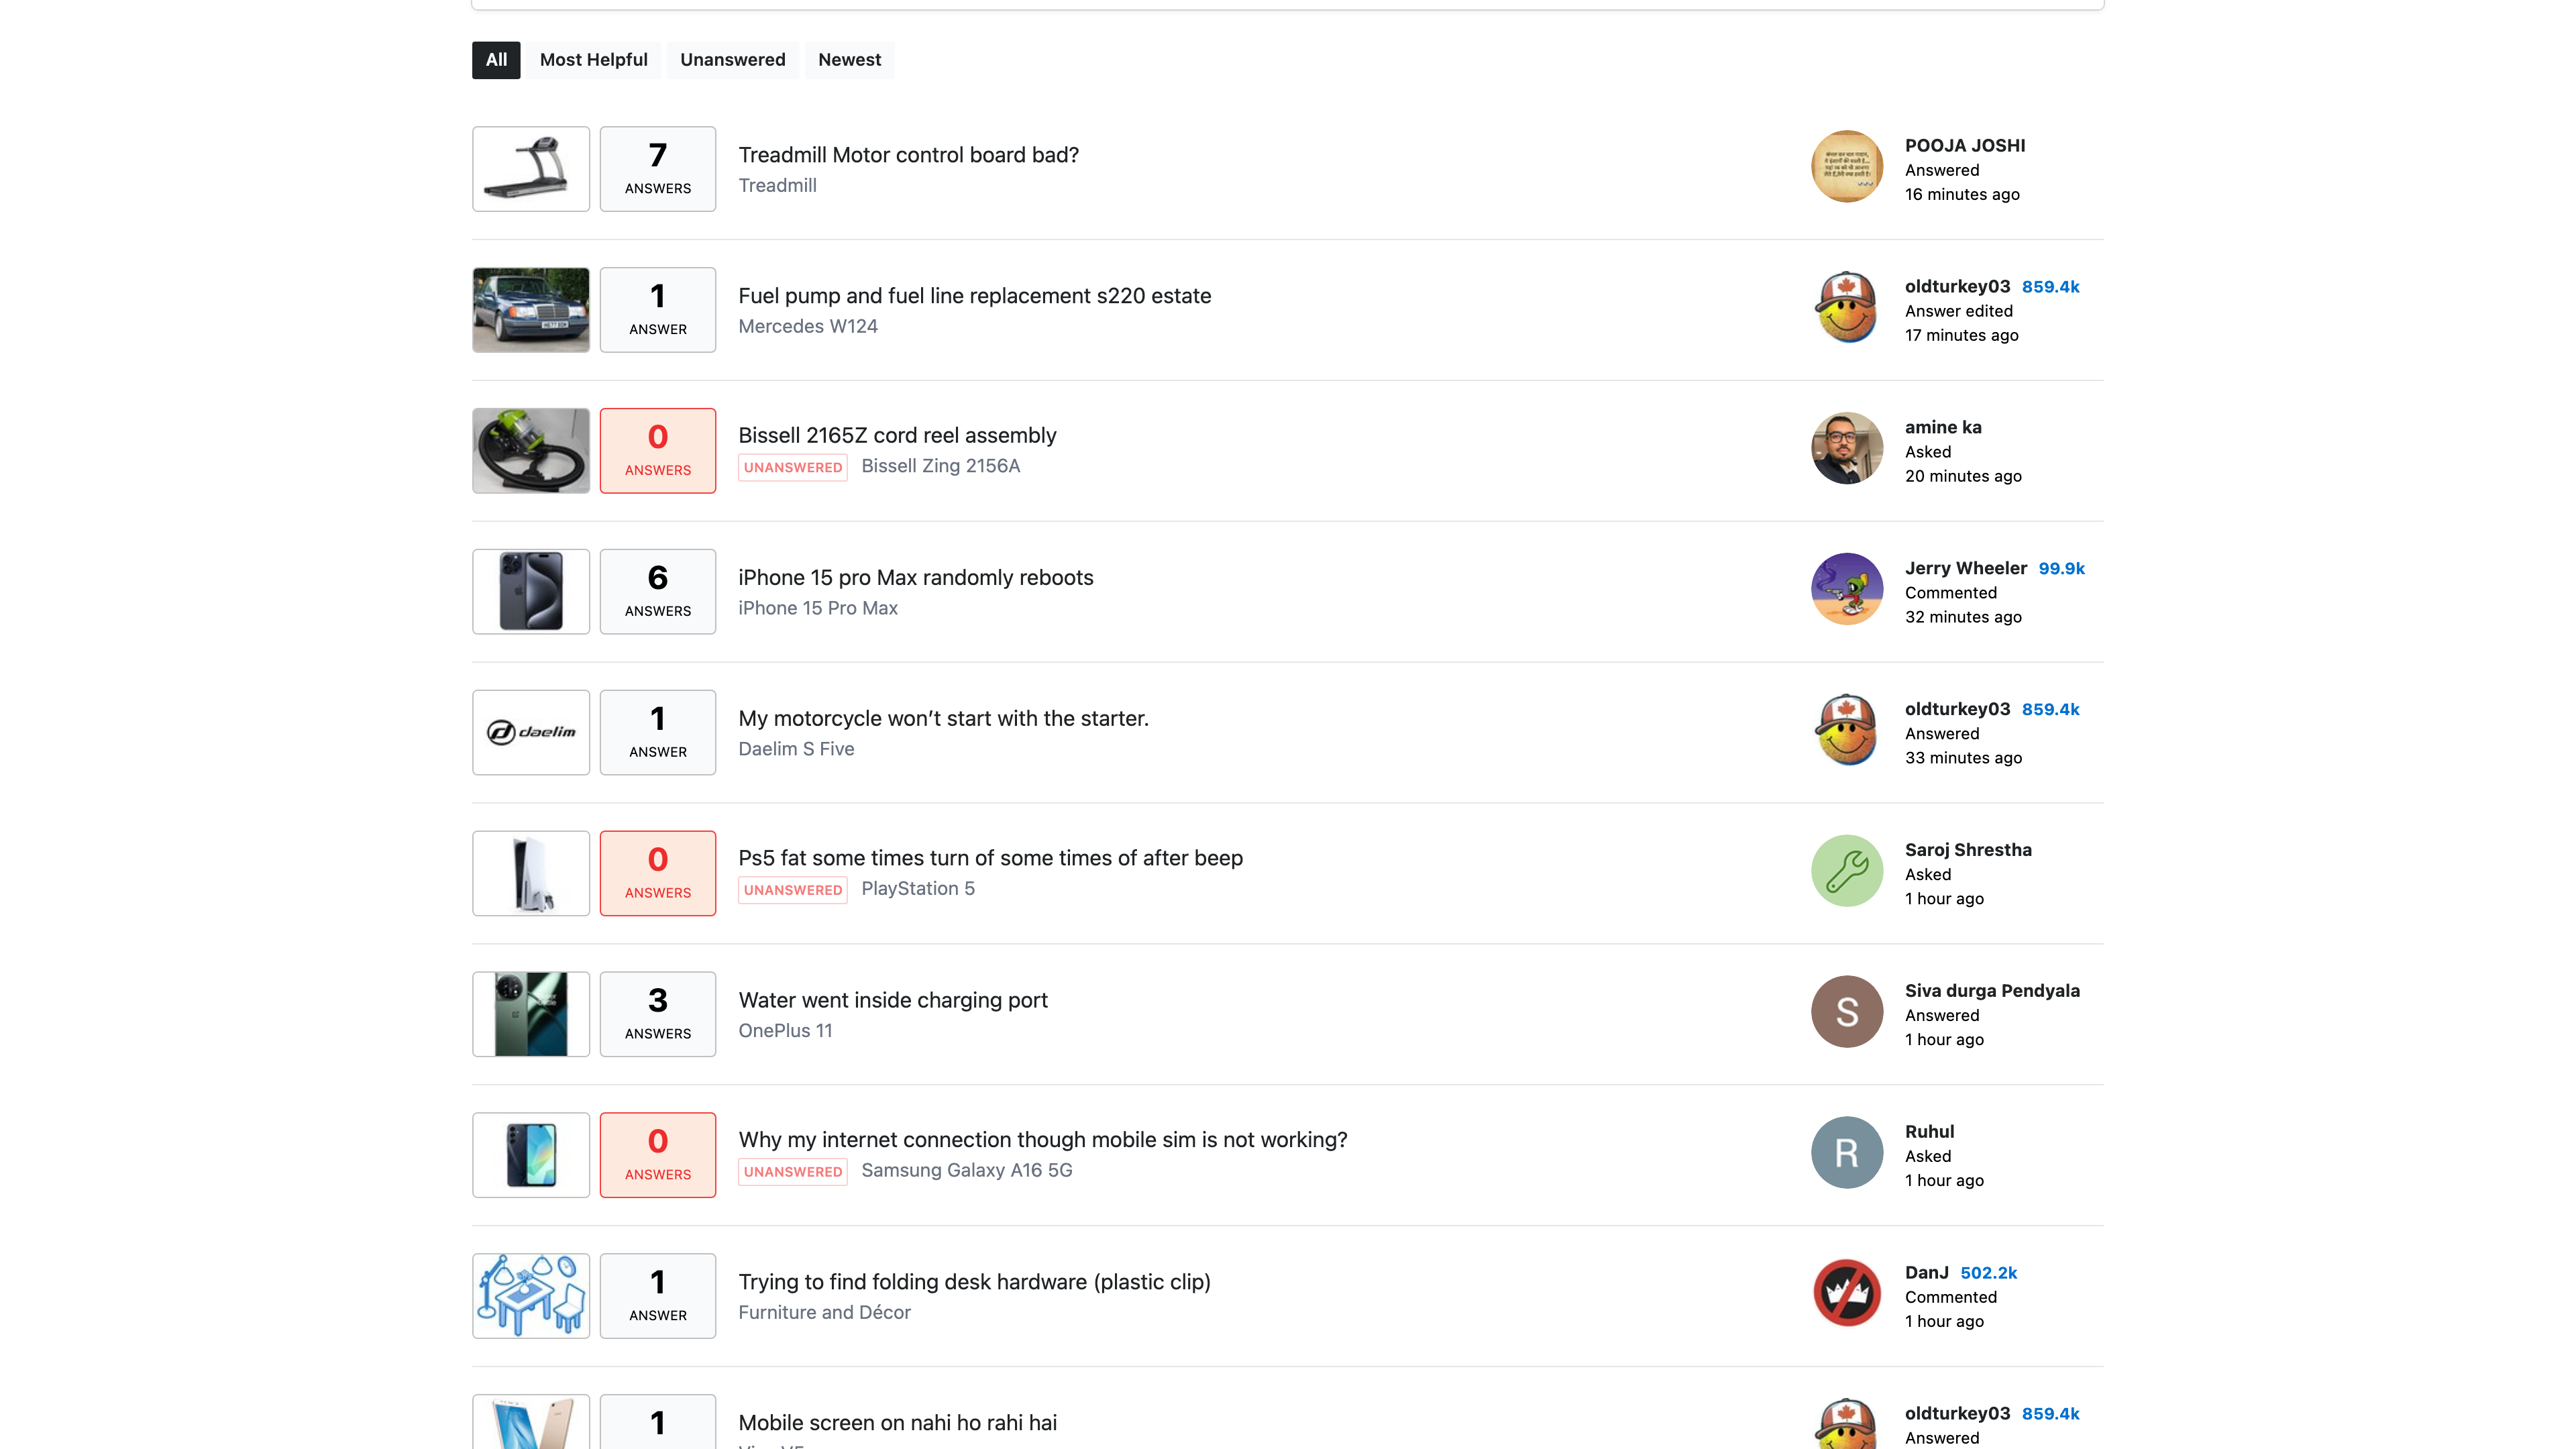Click Jerry Wheeler's avatar
2576x1449 pixels.
(1847, 590)
